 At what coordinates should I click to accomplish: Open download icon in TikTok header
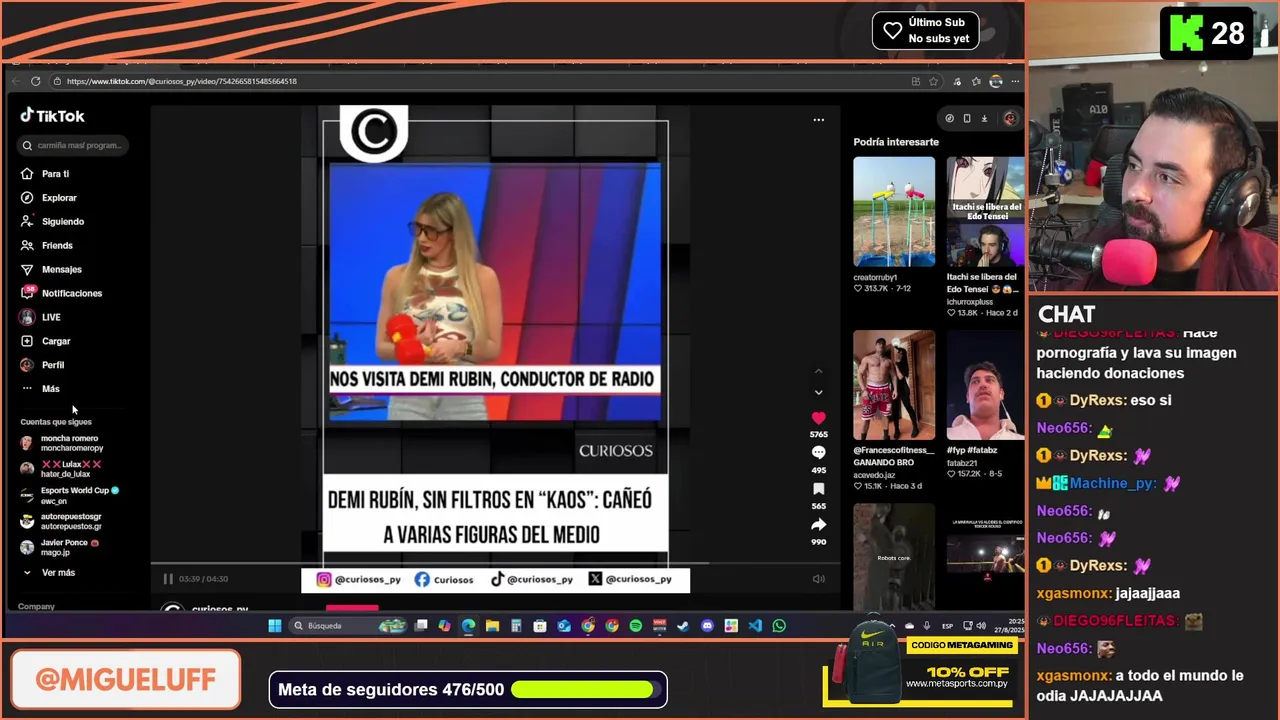tap(984, 119)
